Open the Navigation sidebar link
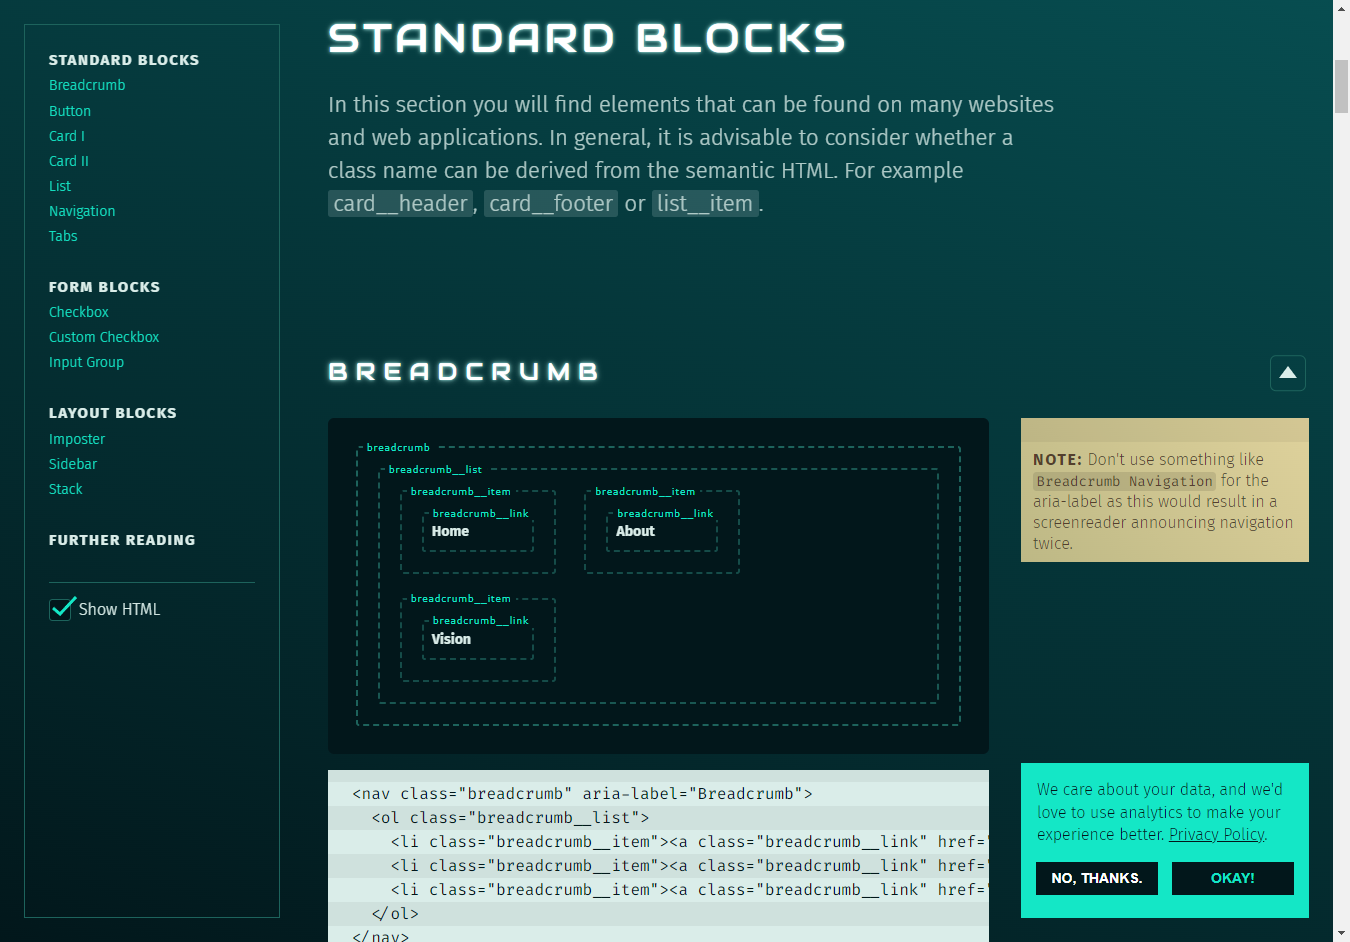Viewport: 1350px width, 942px height. point(82,211)
